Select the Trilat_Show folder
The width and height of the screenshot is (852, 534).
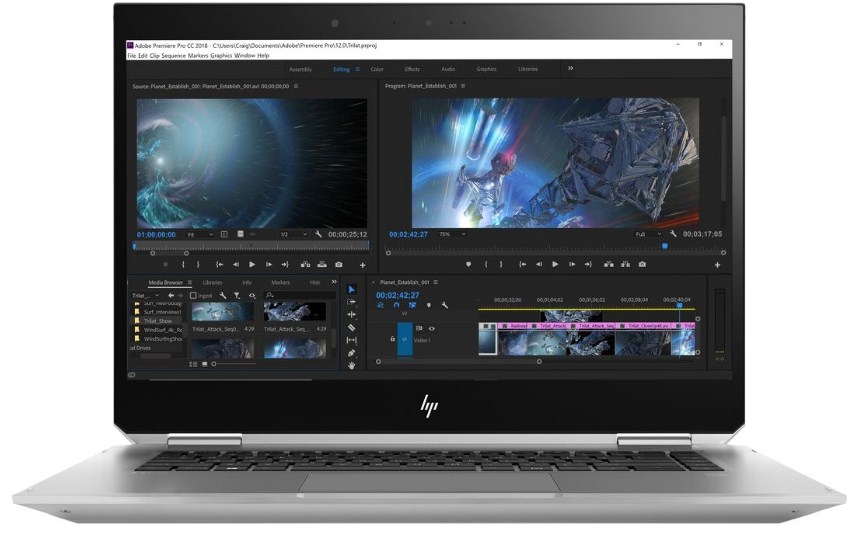[x=157, y=321]
